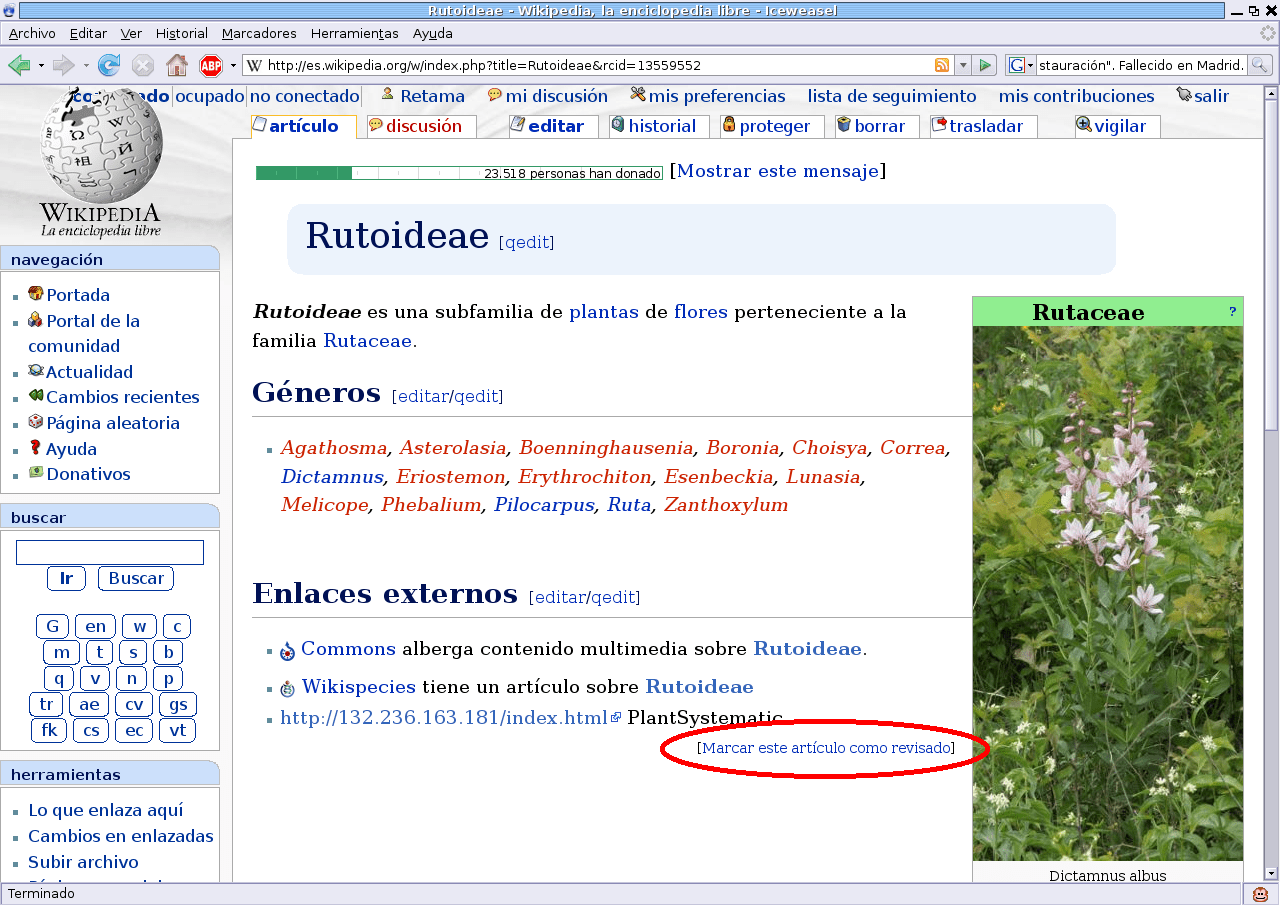Open the Marcadores menu
The width and height of the screenshot is (1280, 906).
click(x=259, y=33)
